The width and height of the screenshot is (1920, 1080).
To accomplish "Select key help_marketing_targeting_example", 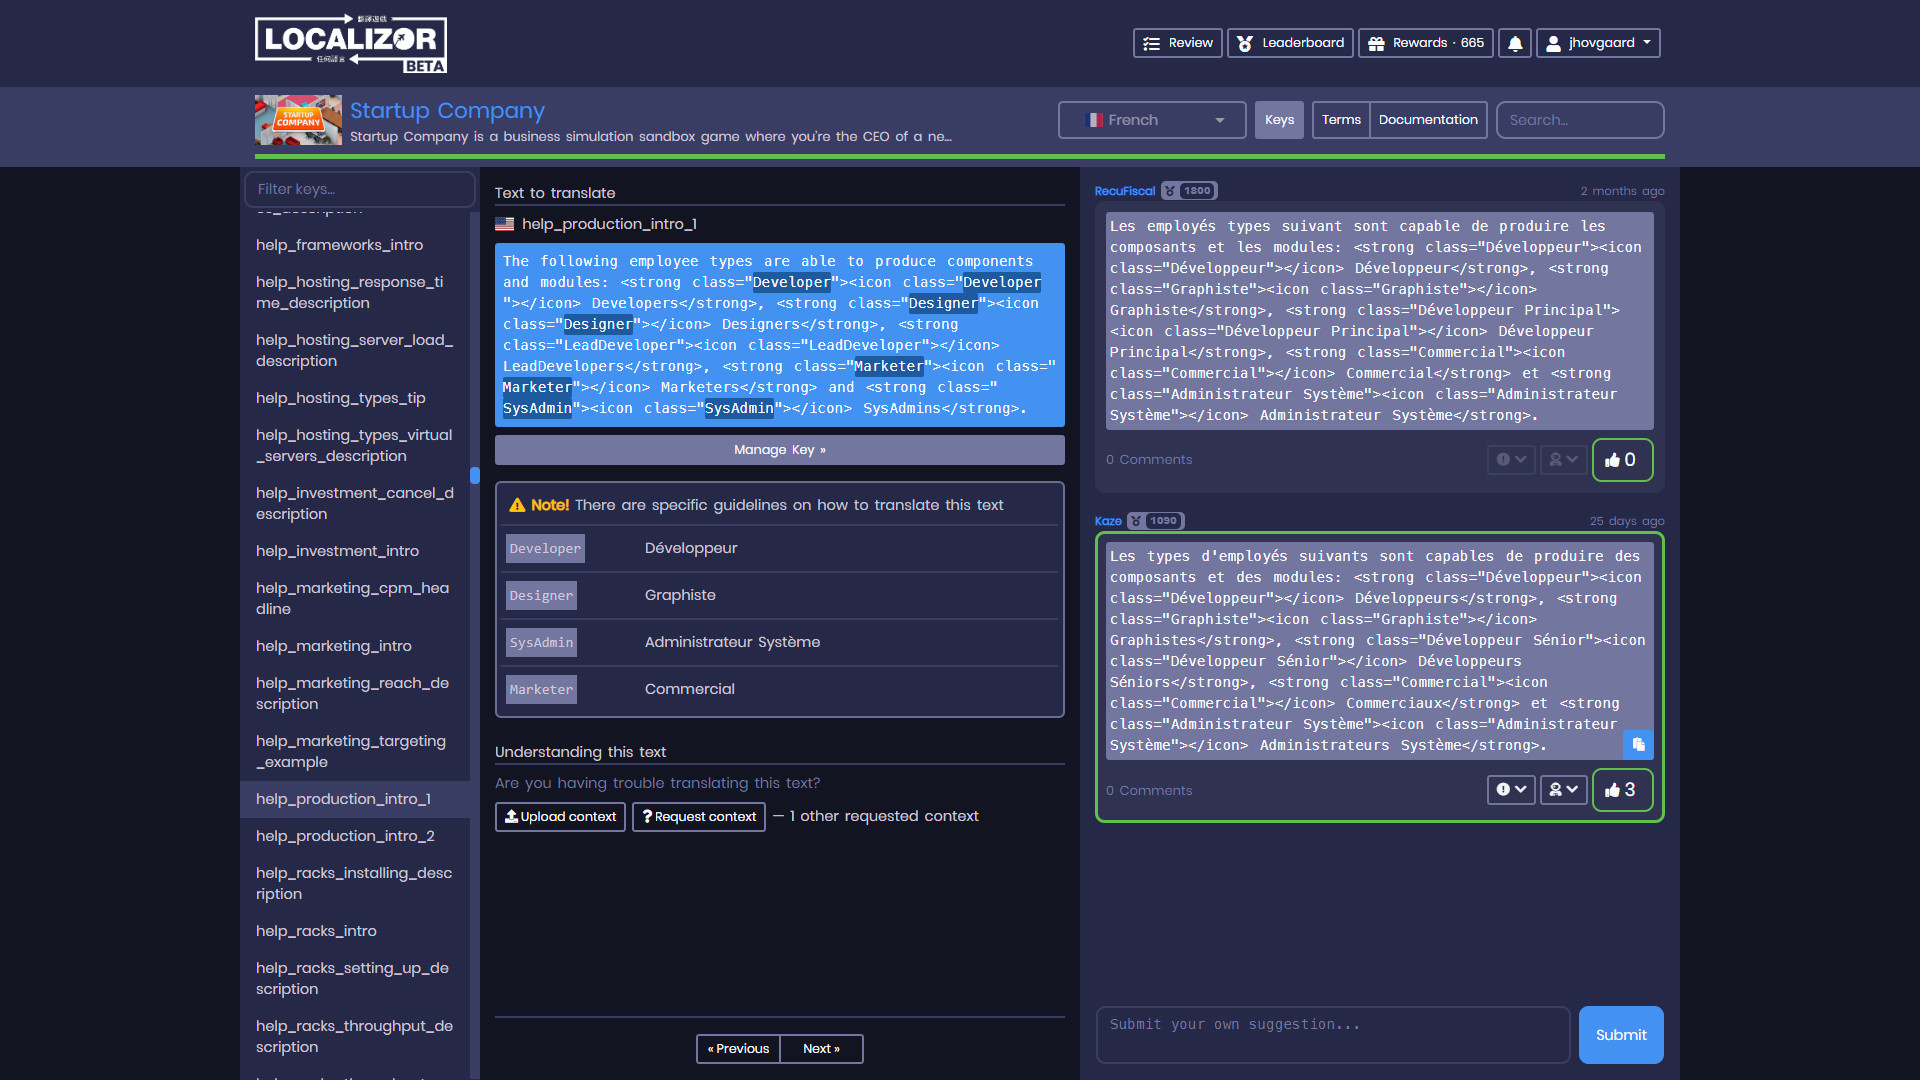I will pos(355,752).
